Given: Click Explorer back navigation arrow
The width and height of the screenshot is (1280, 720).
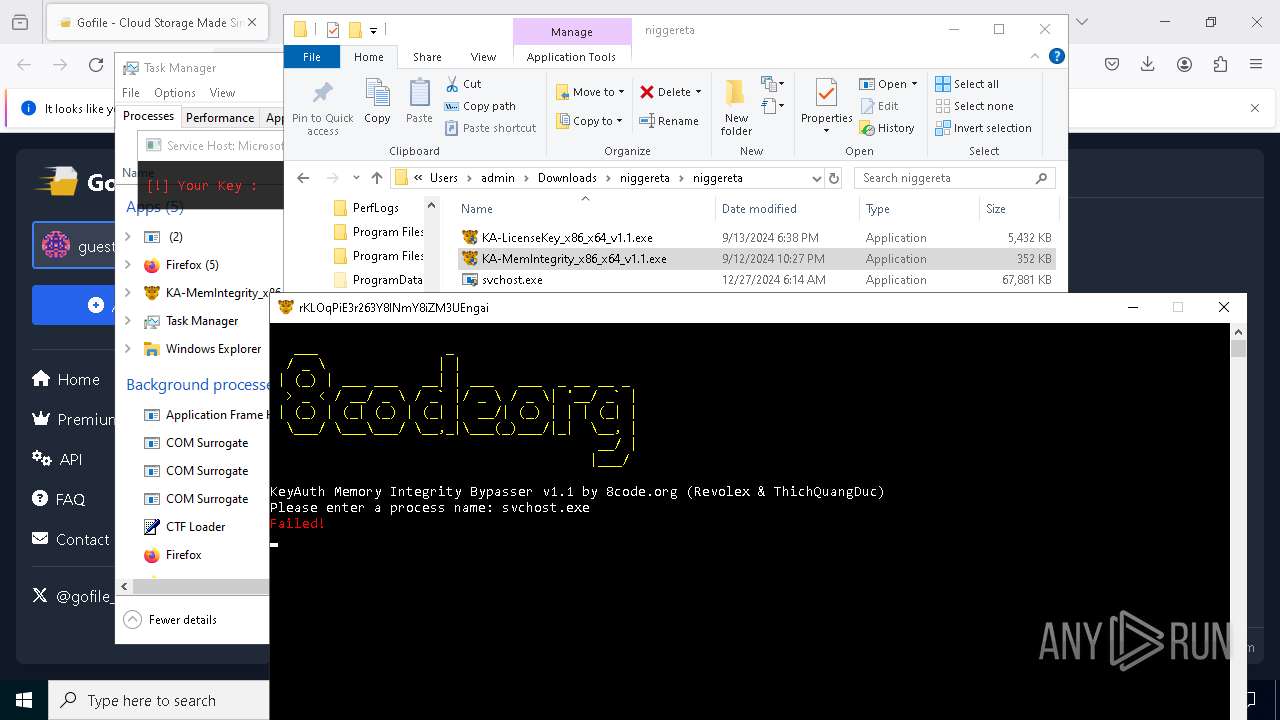Looking at the screenshot, I should 303,178.
